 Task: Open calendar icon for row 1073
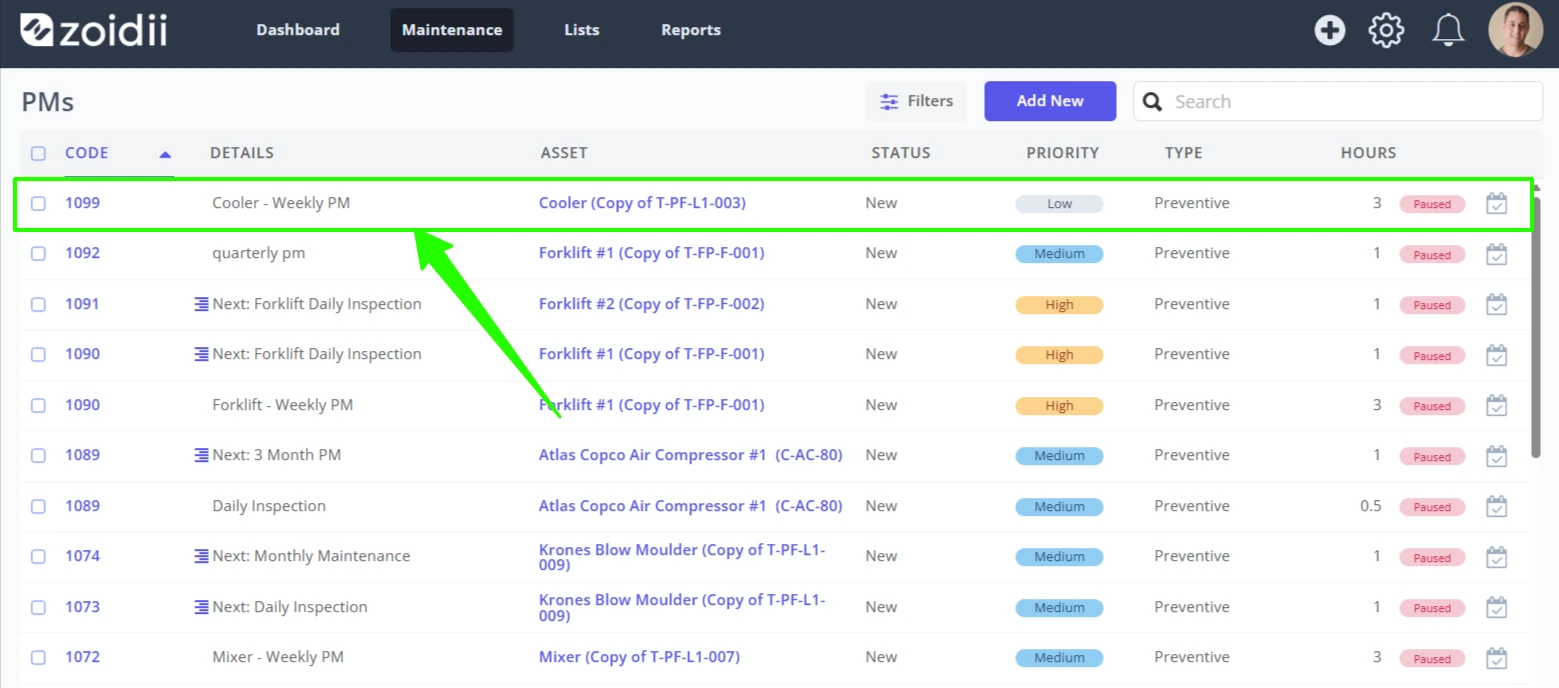tap(1496, 607)
